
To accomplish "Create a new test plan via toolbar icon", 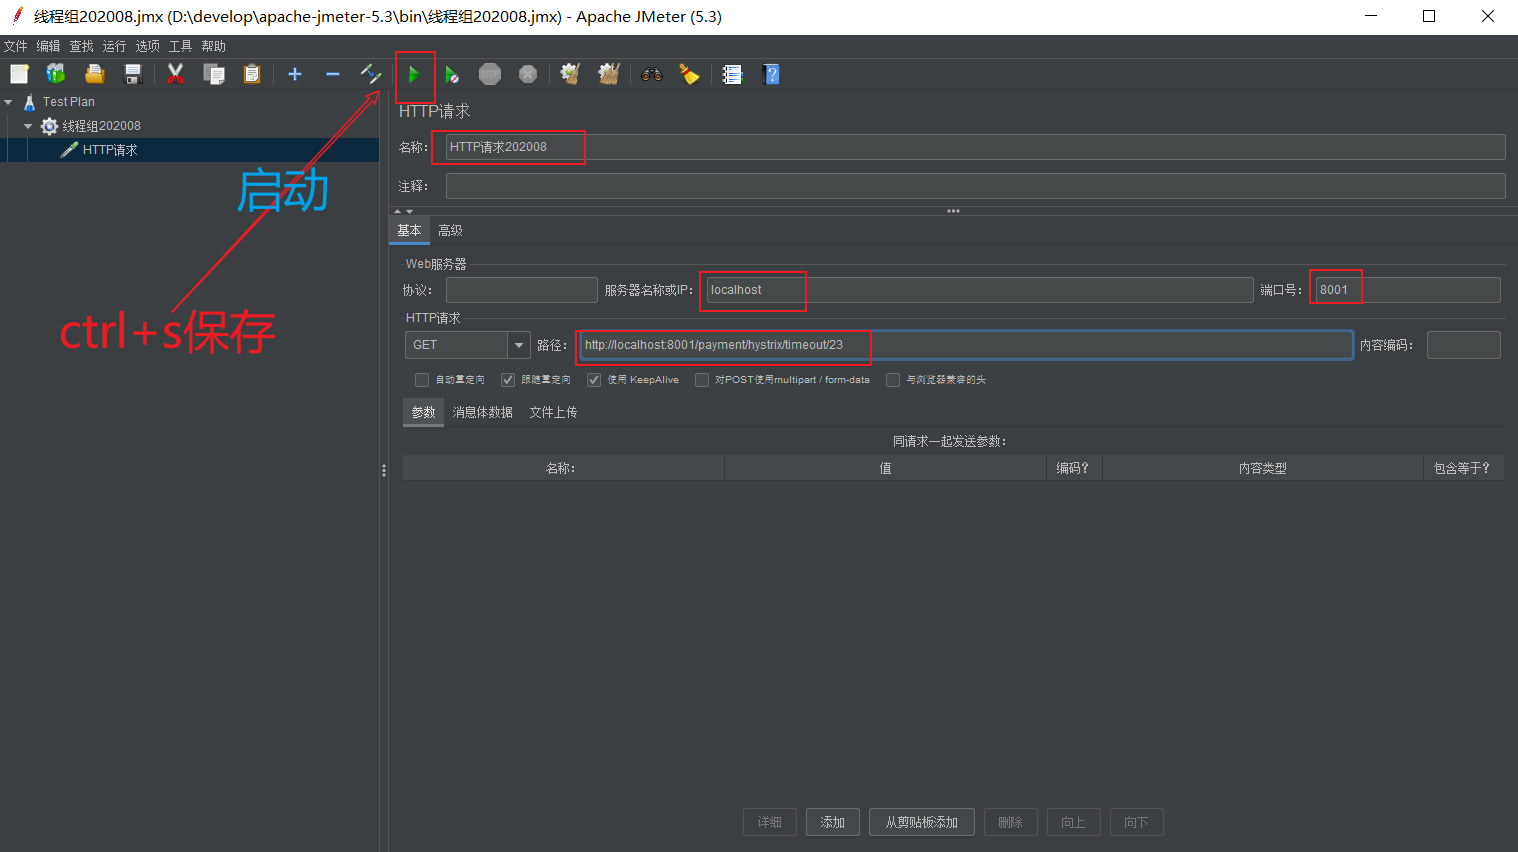I will [19, 74].
